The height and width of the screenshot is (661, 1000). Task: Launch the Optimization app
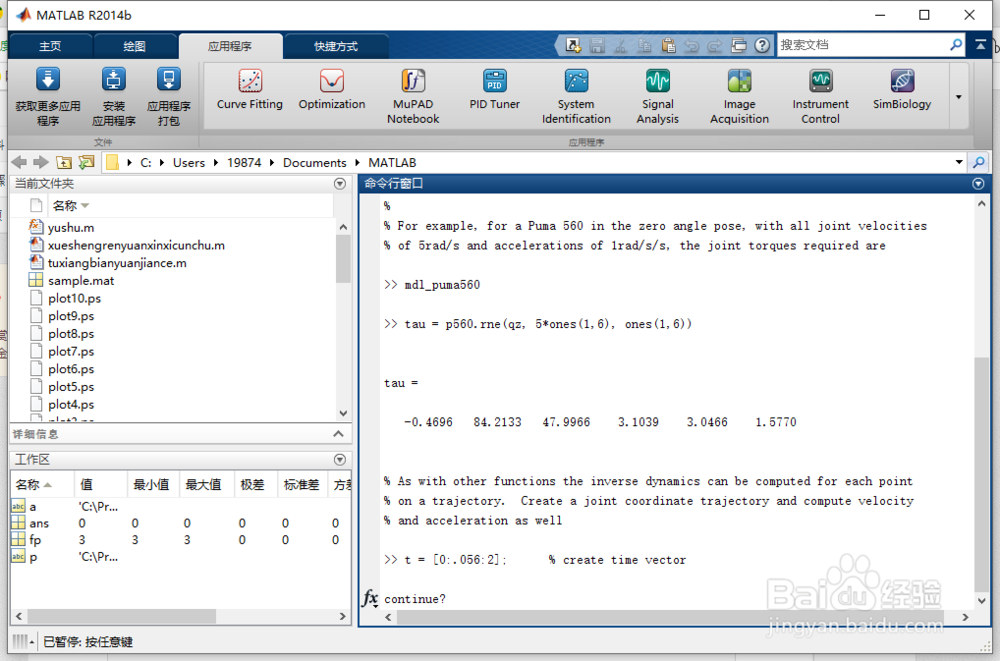click(x=332, y=89)
